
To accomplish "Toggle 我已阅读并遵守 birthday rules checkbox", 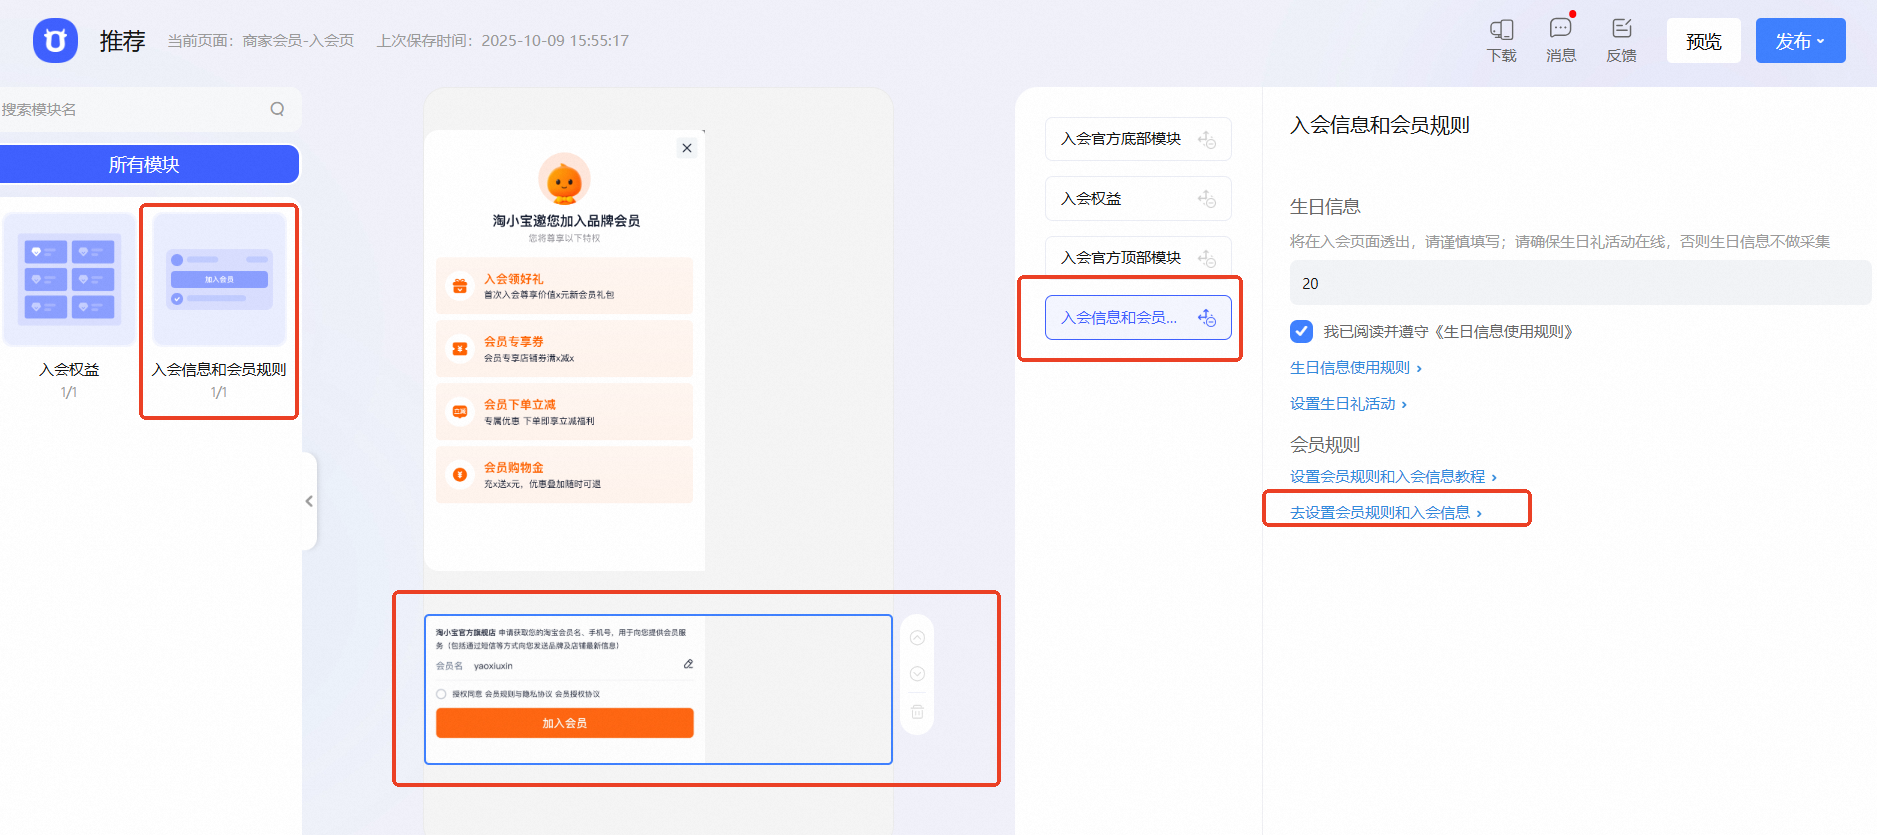I will [1301, 331].
